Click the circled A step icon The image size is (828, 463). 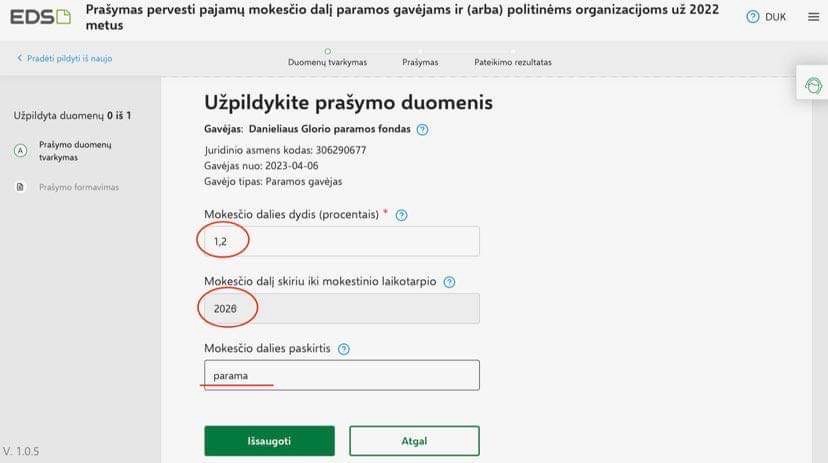[20, 150]
